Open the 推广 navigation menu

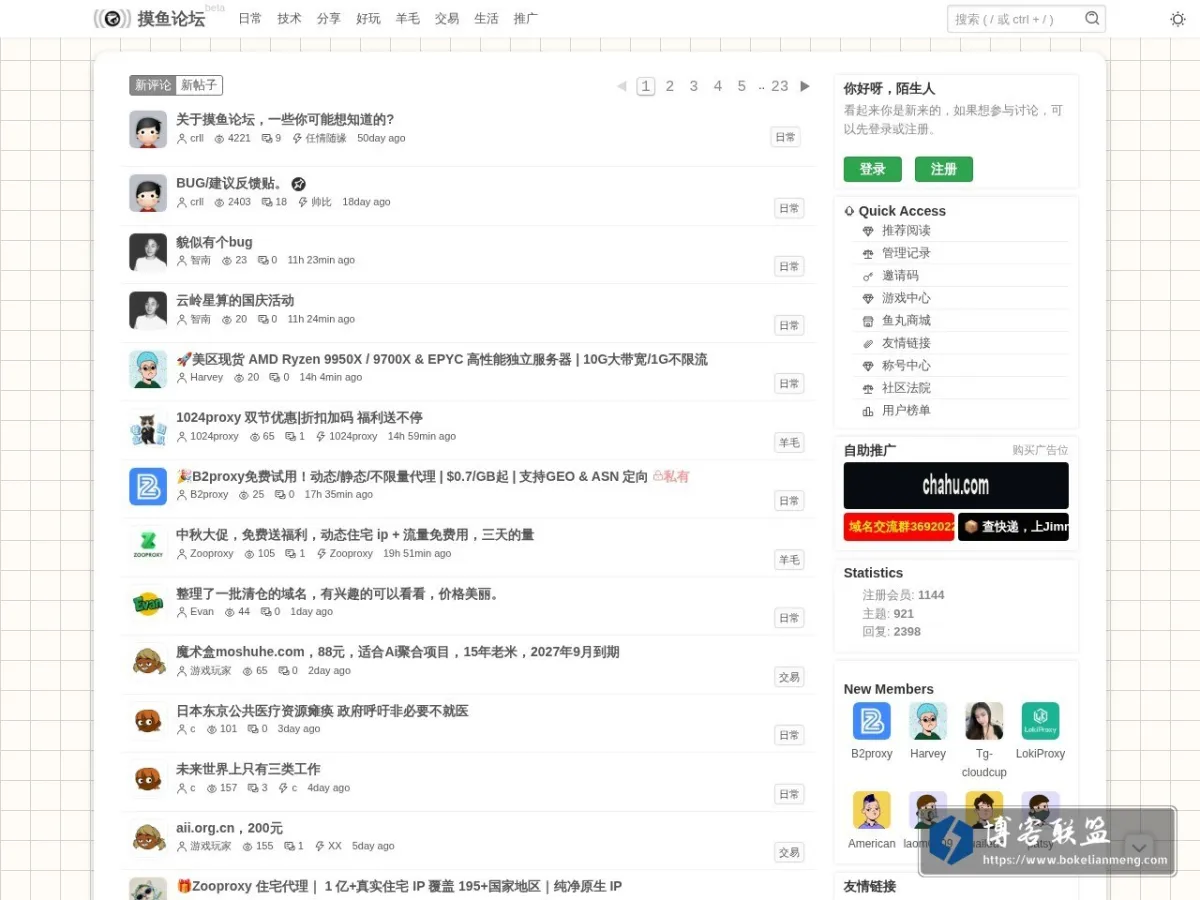[x=525, y=19]
